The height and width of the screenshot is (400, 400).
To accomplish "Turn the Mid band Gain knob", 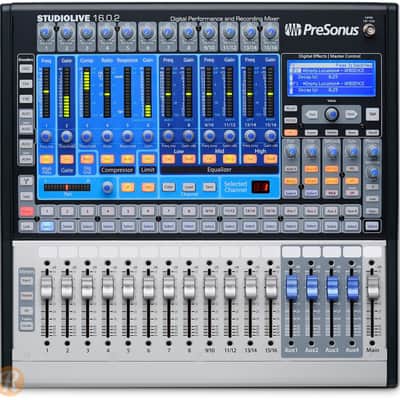I will (x=229, y=136).
